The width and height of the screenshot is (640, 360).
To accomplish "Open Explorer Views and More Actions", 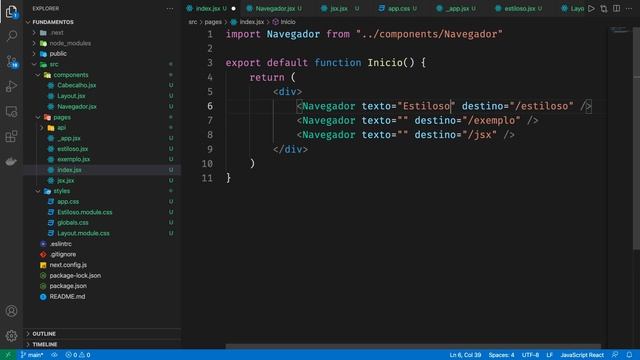I will (169, 9).
